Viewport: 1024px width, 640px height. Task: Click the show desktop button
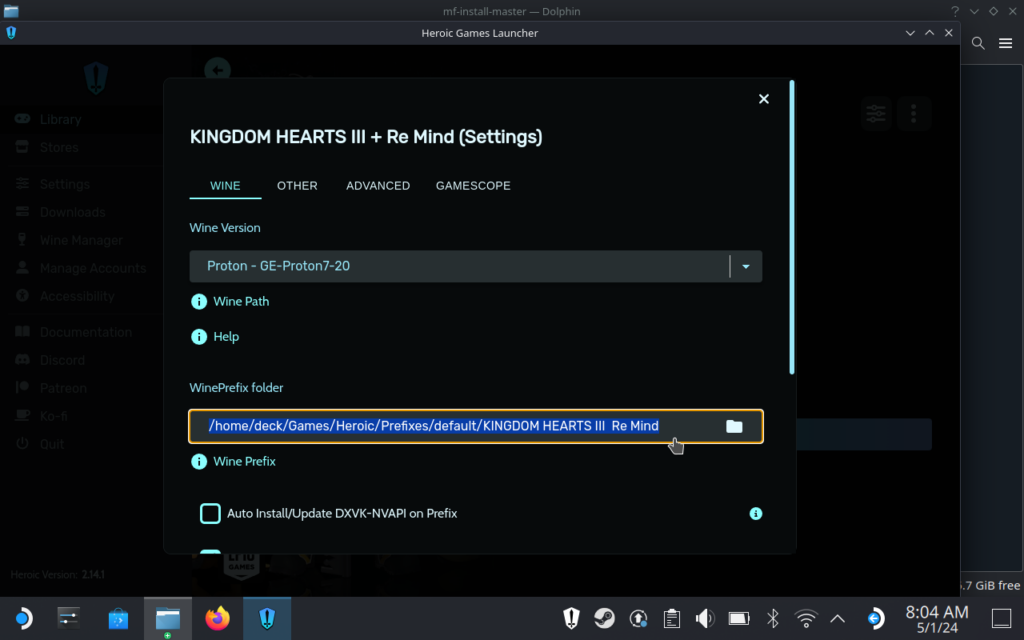[x=1001, y=618]
